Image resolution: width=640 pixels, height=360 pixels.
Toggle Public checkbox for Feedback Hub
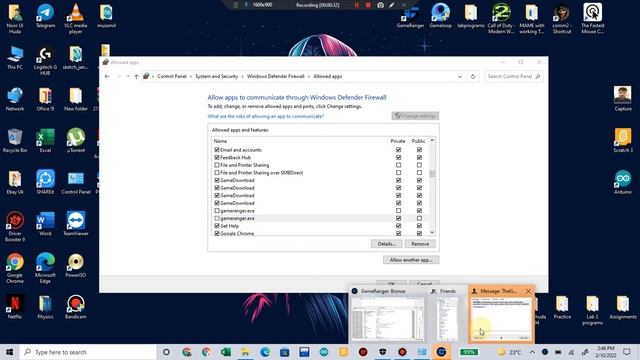(x=419, y=158)
